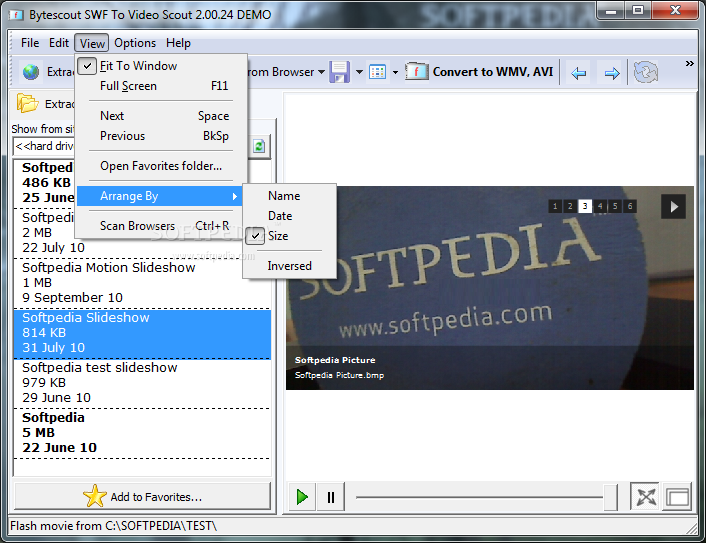This screenshot has height=543, width=706.
Task: Open the Help menu
Action: click(x=178, y=43)
